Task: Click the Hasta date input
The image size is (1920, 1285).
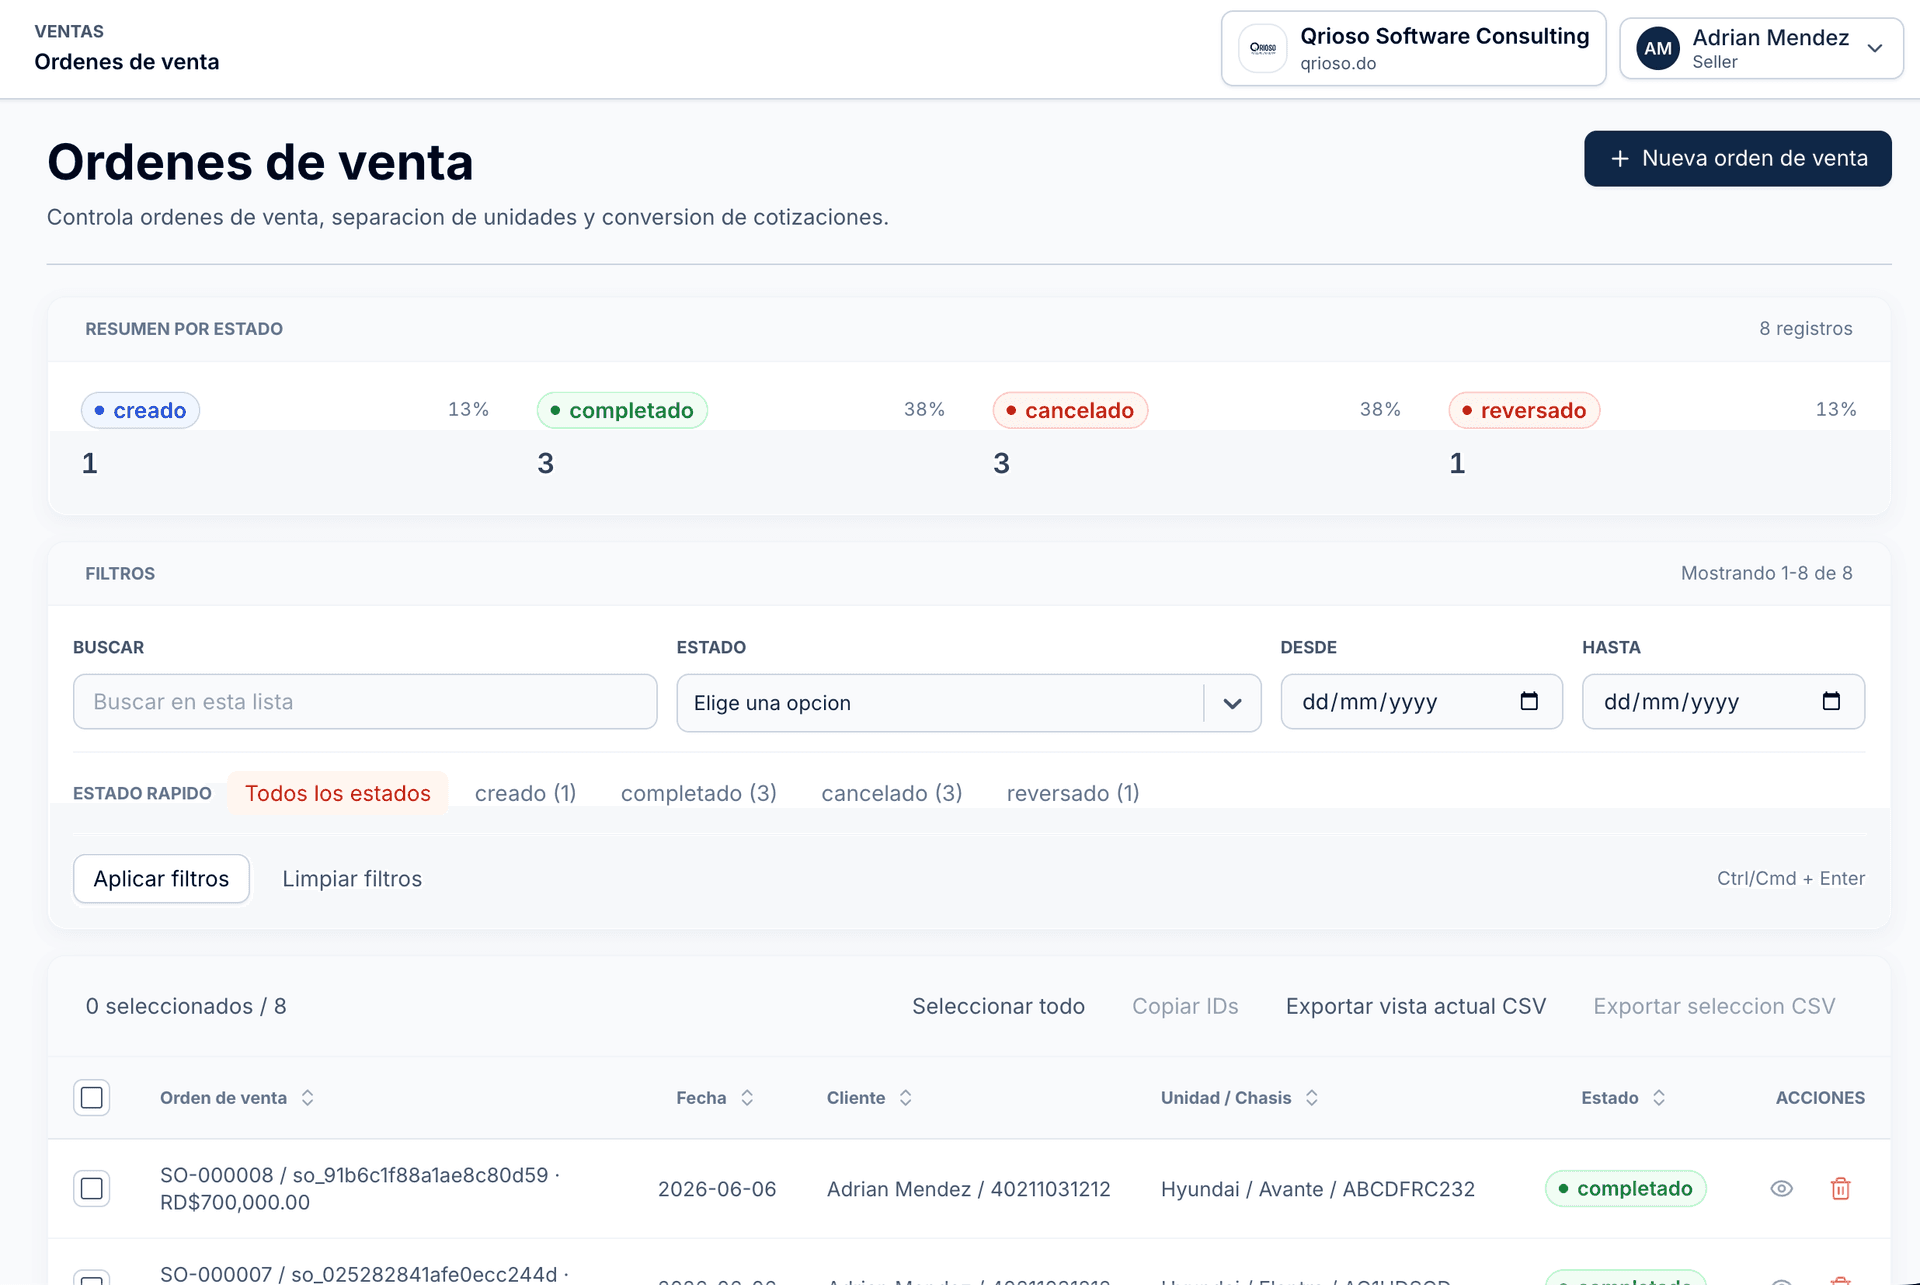Action: coord(1723,701)
